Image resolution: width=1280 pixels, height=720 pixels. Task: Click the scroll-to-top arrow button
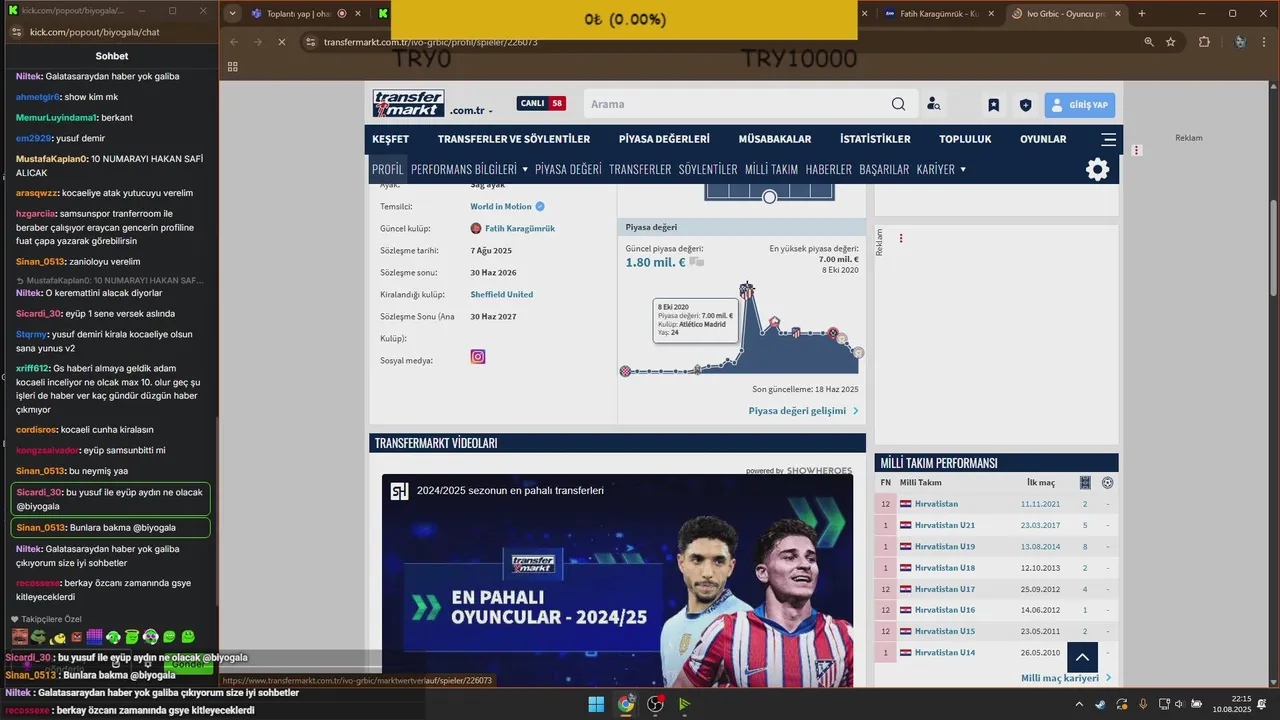coord(1082,657)
